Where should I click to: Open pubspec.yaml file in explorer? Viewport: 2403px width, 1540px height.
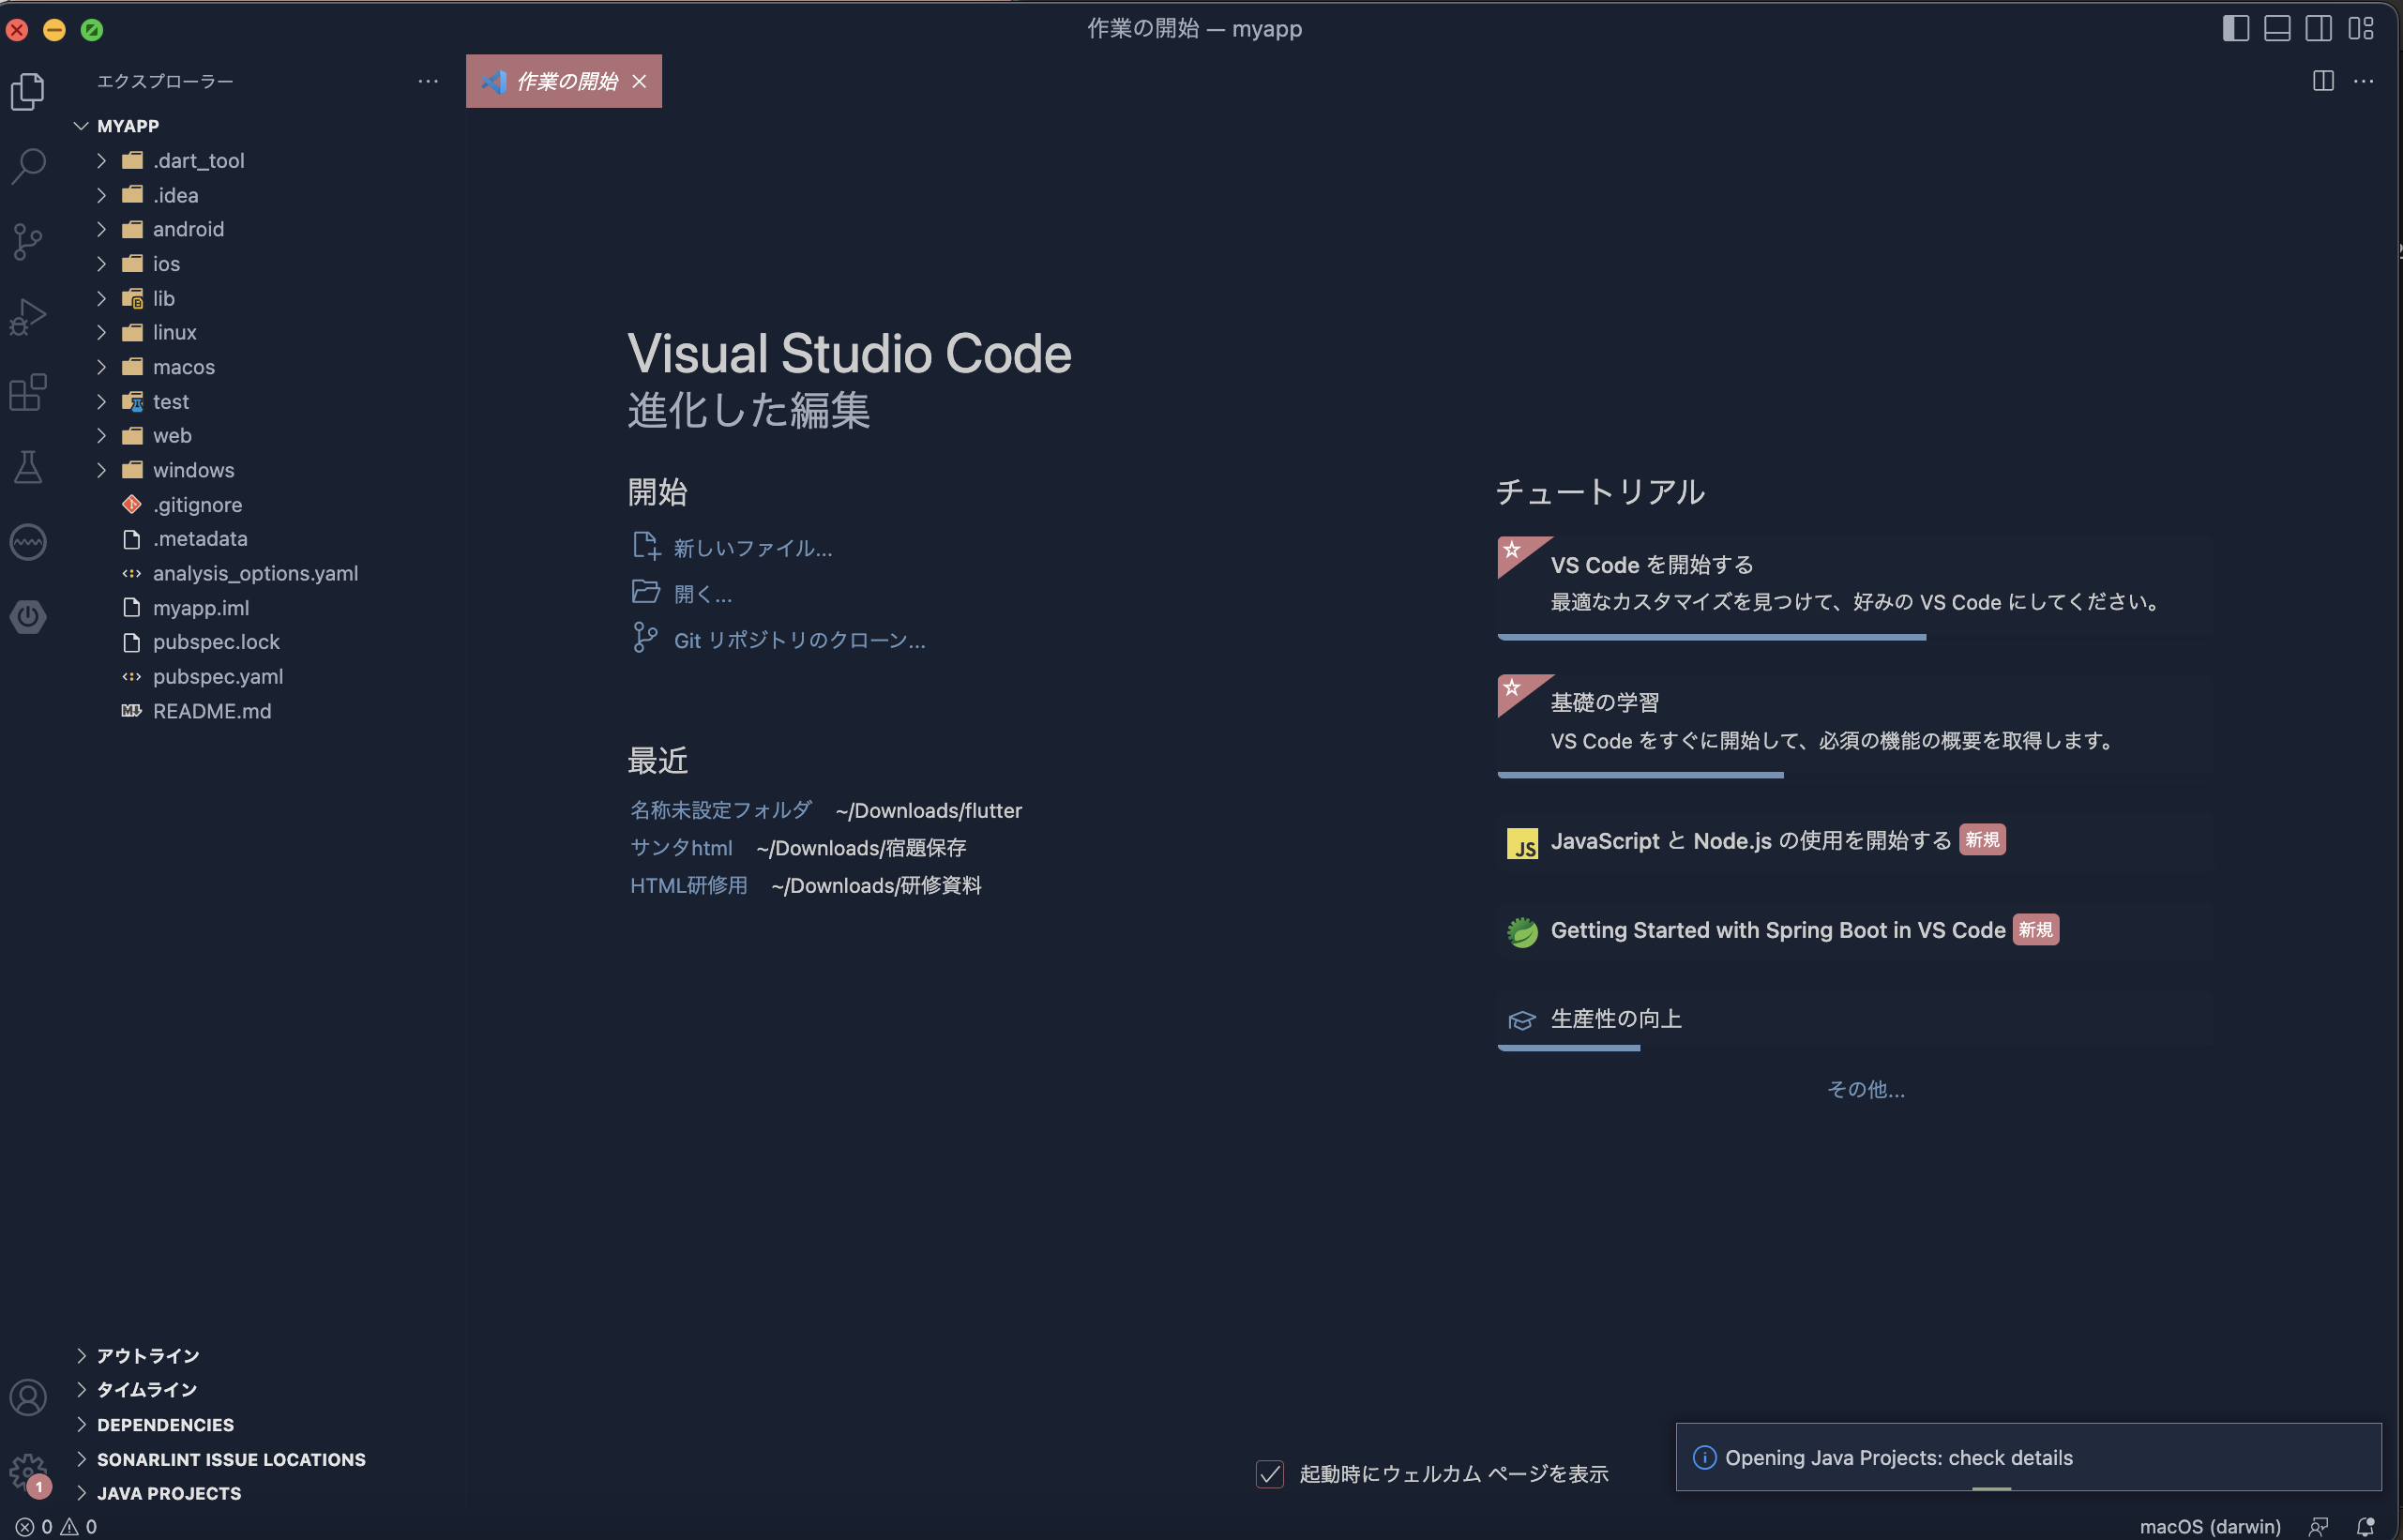(218, 676)
